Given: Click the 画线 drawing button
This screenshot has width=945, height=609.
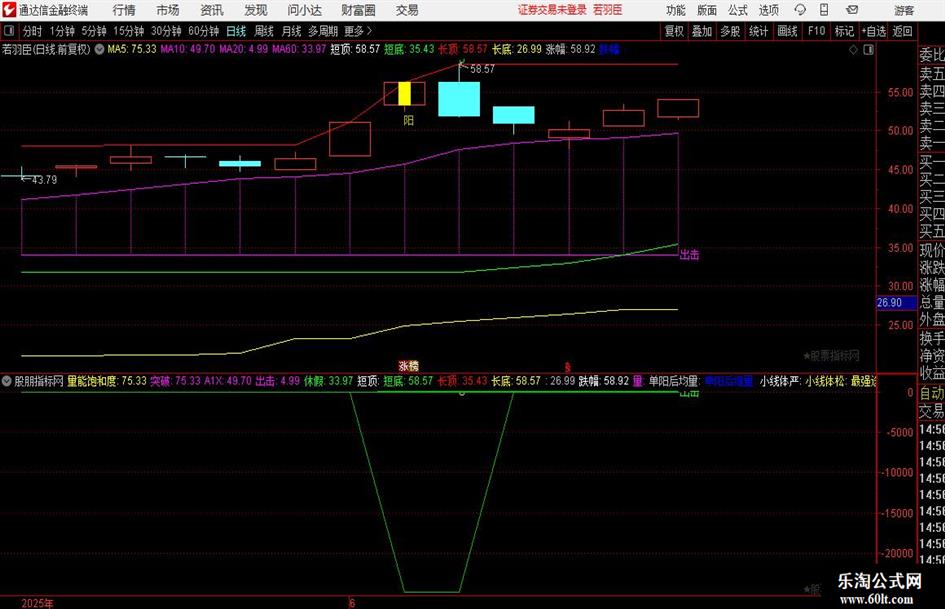Looking at the screenshot, I should coord(787,31).
